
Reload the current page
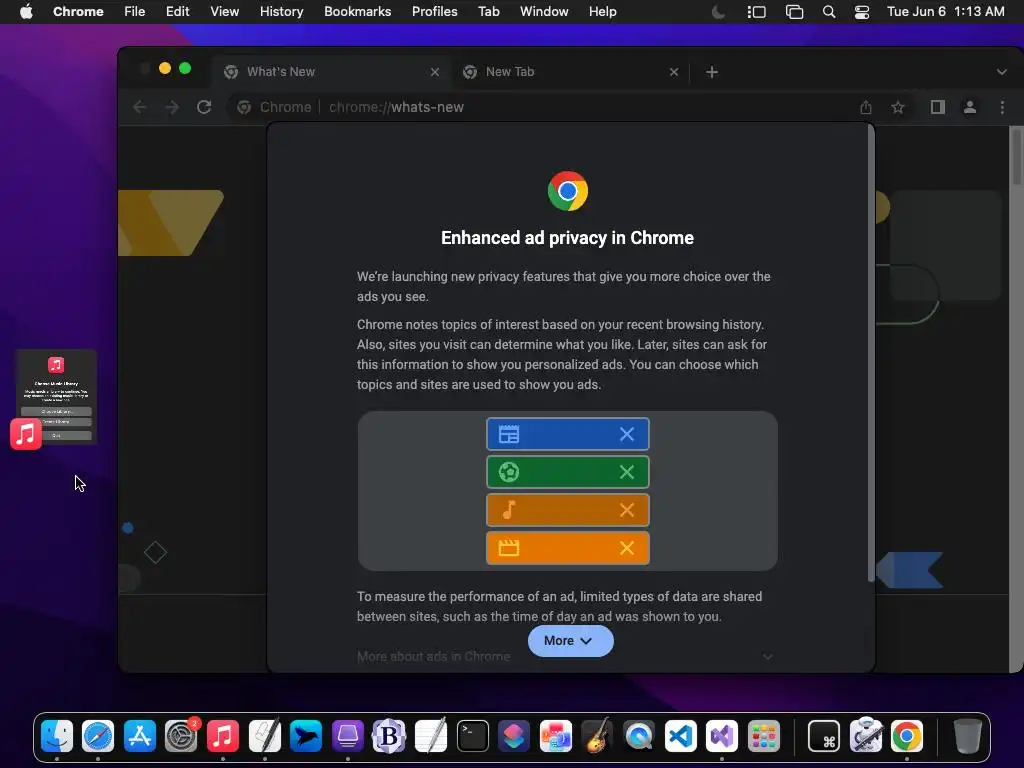pos(204,107)
